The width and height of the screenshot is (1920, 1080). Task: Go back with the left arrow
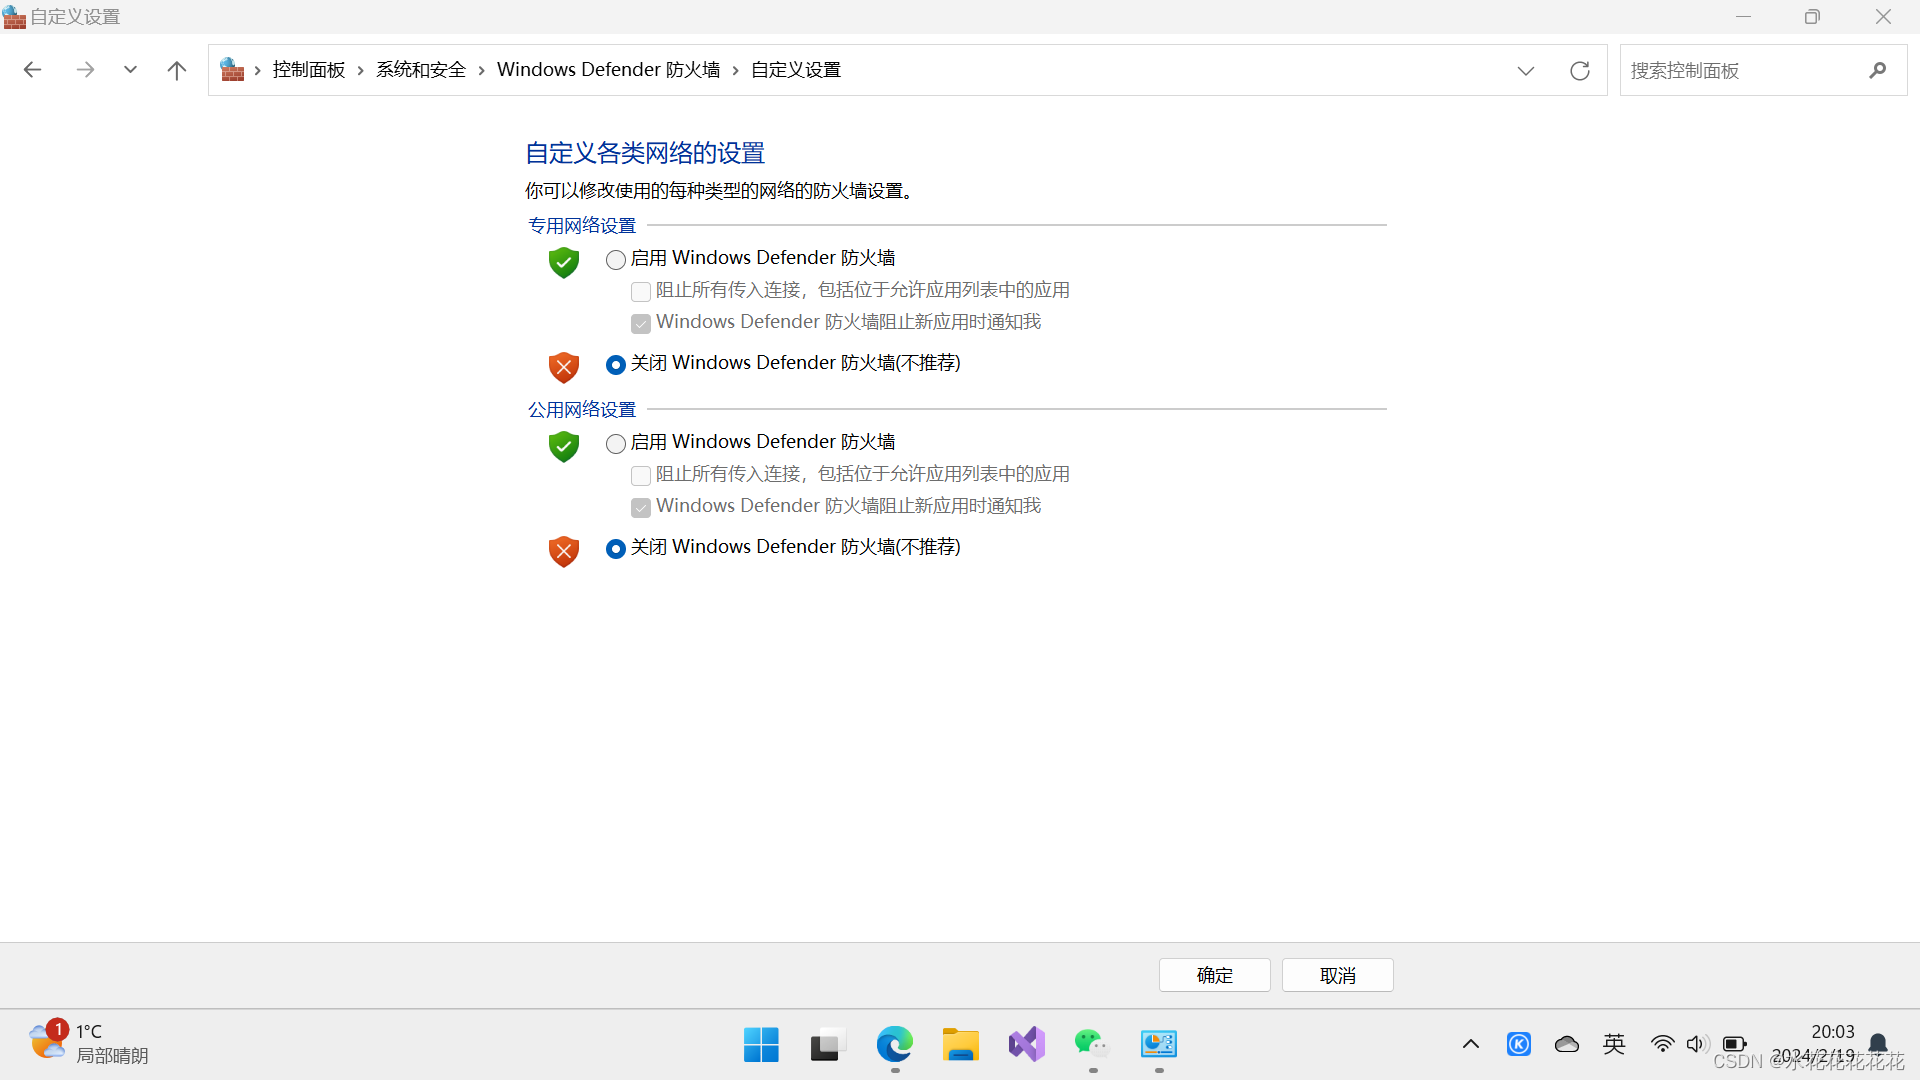[32, 70]
